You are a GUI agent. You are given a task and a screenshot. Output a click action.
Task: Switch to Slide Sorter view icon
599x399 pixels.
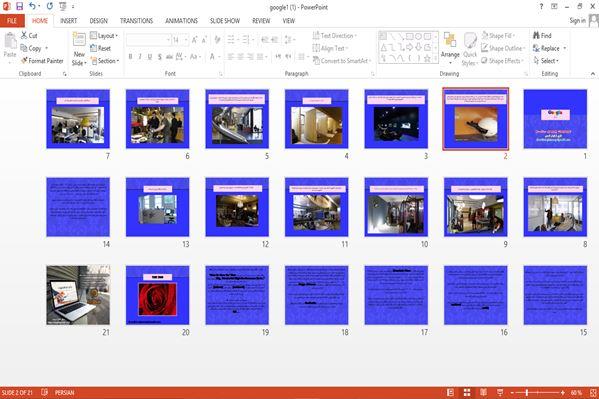click(x=467, y=393)
